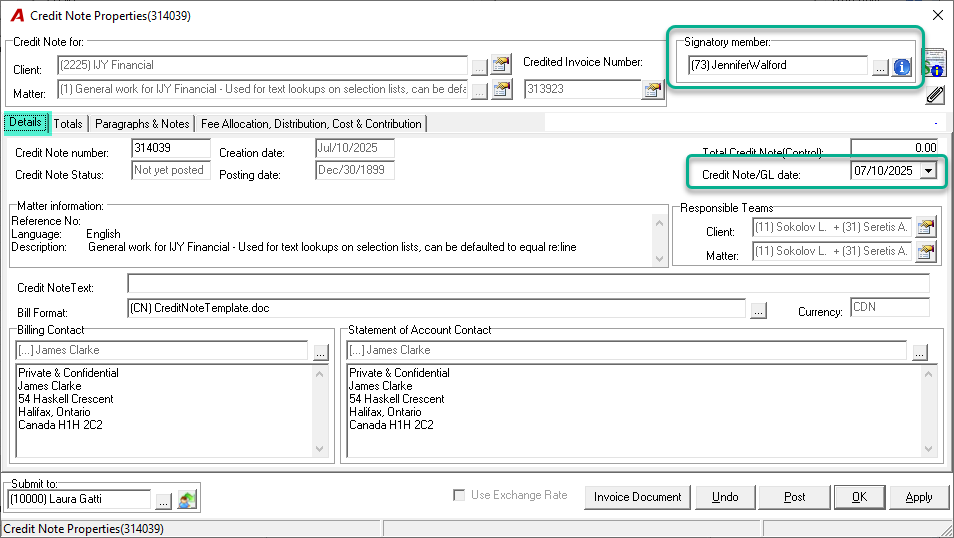
Task: Click the paperclip attachments icon
Action: pyautogui.click(x=935, y=95)
